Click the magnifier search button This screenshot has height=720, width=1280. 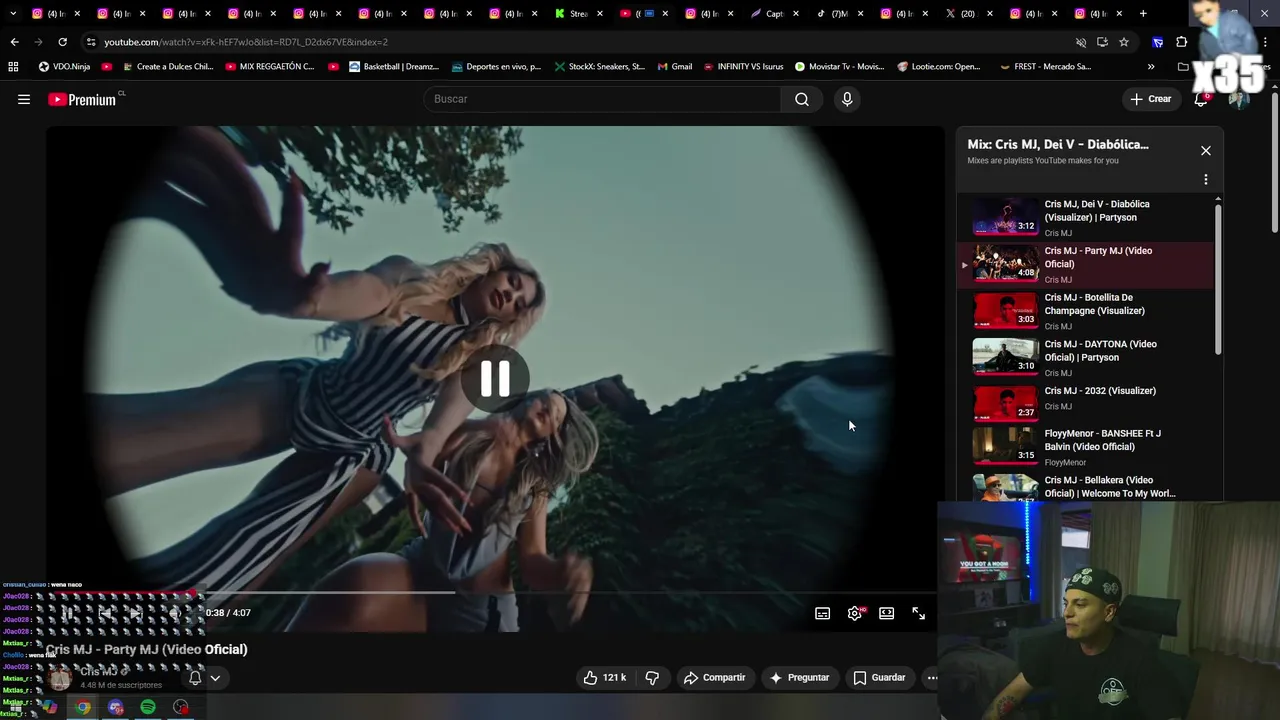pos(801,99)
